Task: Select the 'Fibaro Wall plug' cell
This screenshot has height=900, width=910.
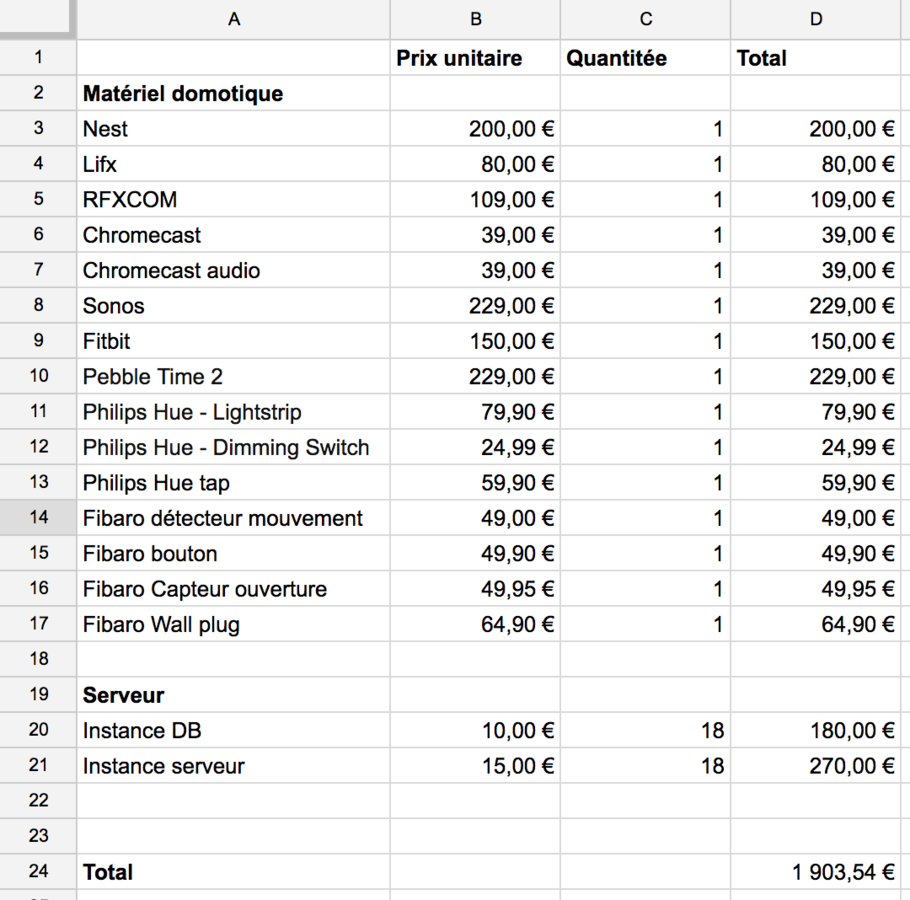Action: click(233, 624)
